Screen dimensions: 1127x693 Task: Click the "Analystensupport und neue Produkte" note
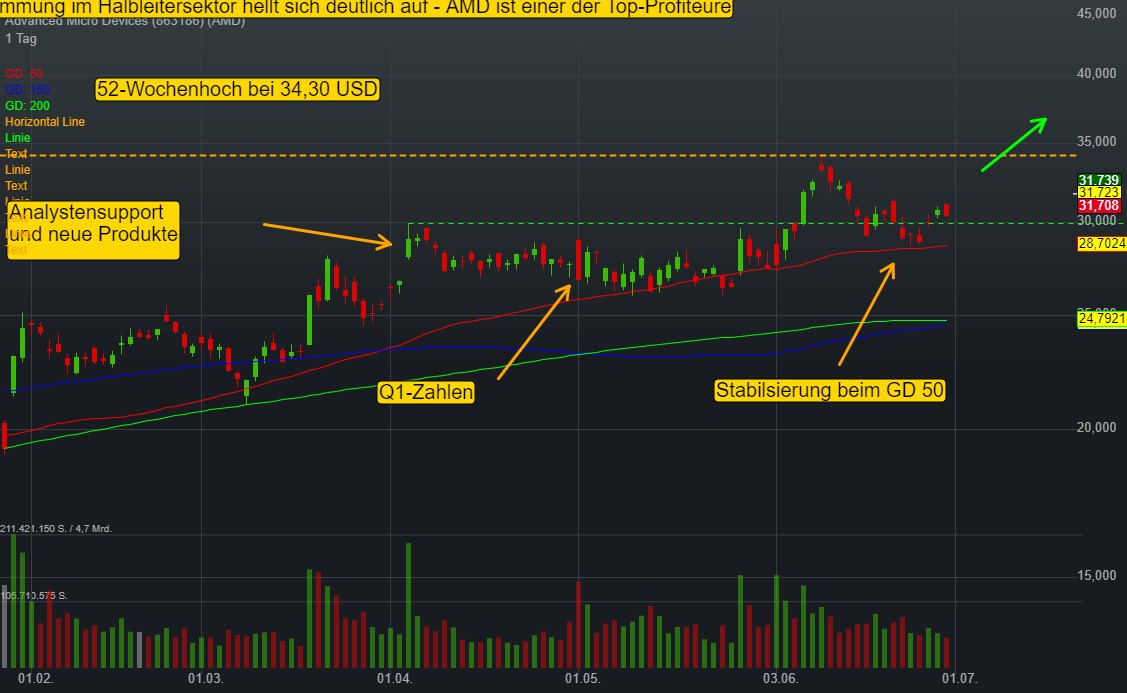click(x=93, y=230)
